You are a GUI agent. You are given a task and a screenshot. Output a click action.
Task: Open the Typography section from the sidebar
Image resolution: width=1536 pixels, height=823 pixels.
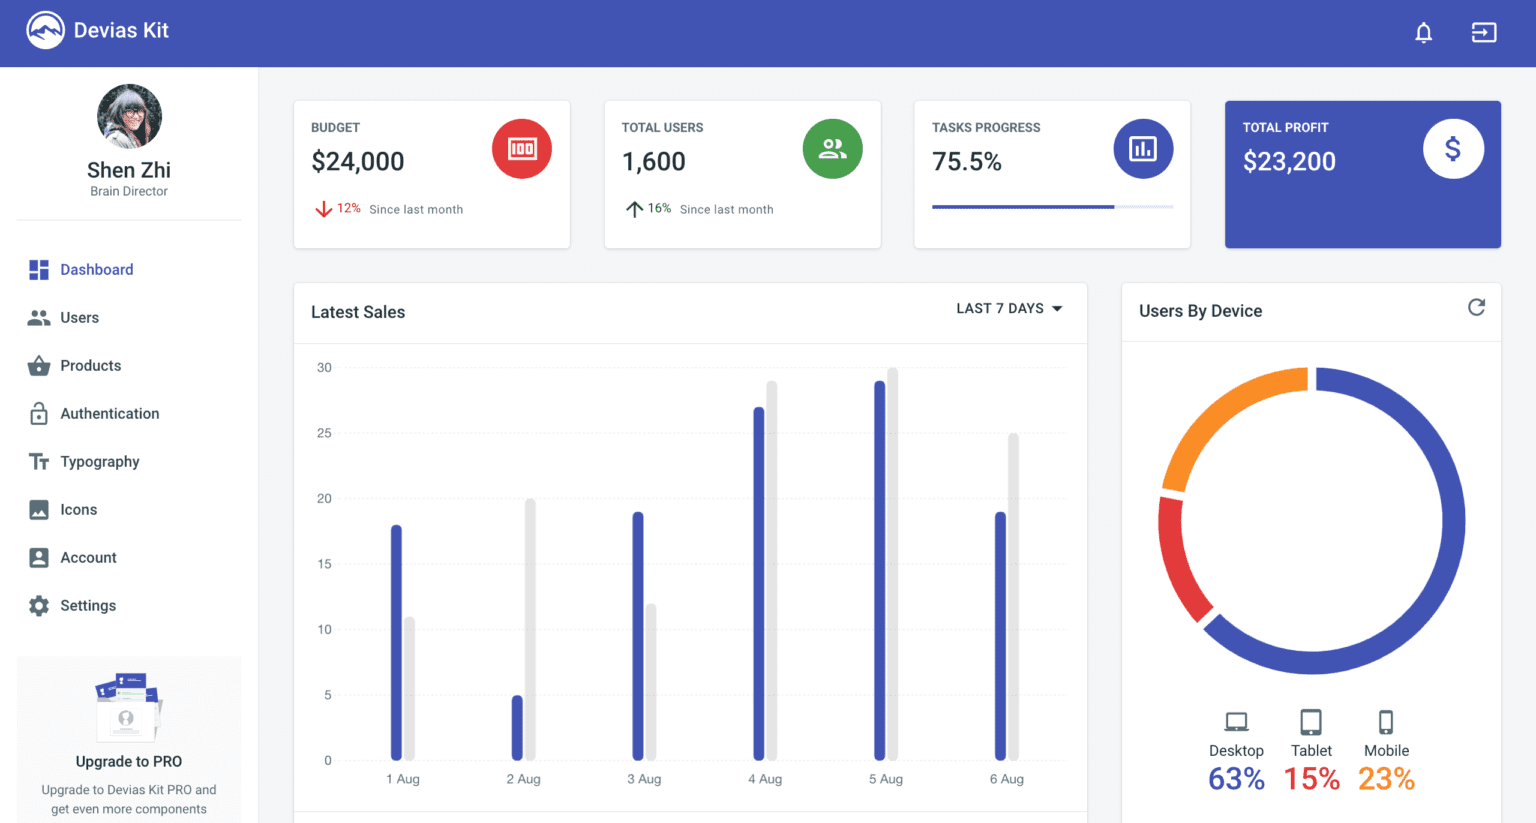pos(100,461)
